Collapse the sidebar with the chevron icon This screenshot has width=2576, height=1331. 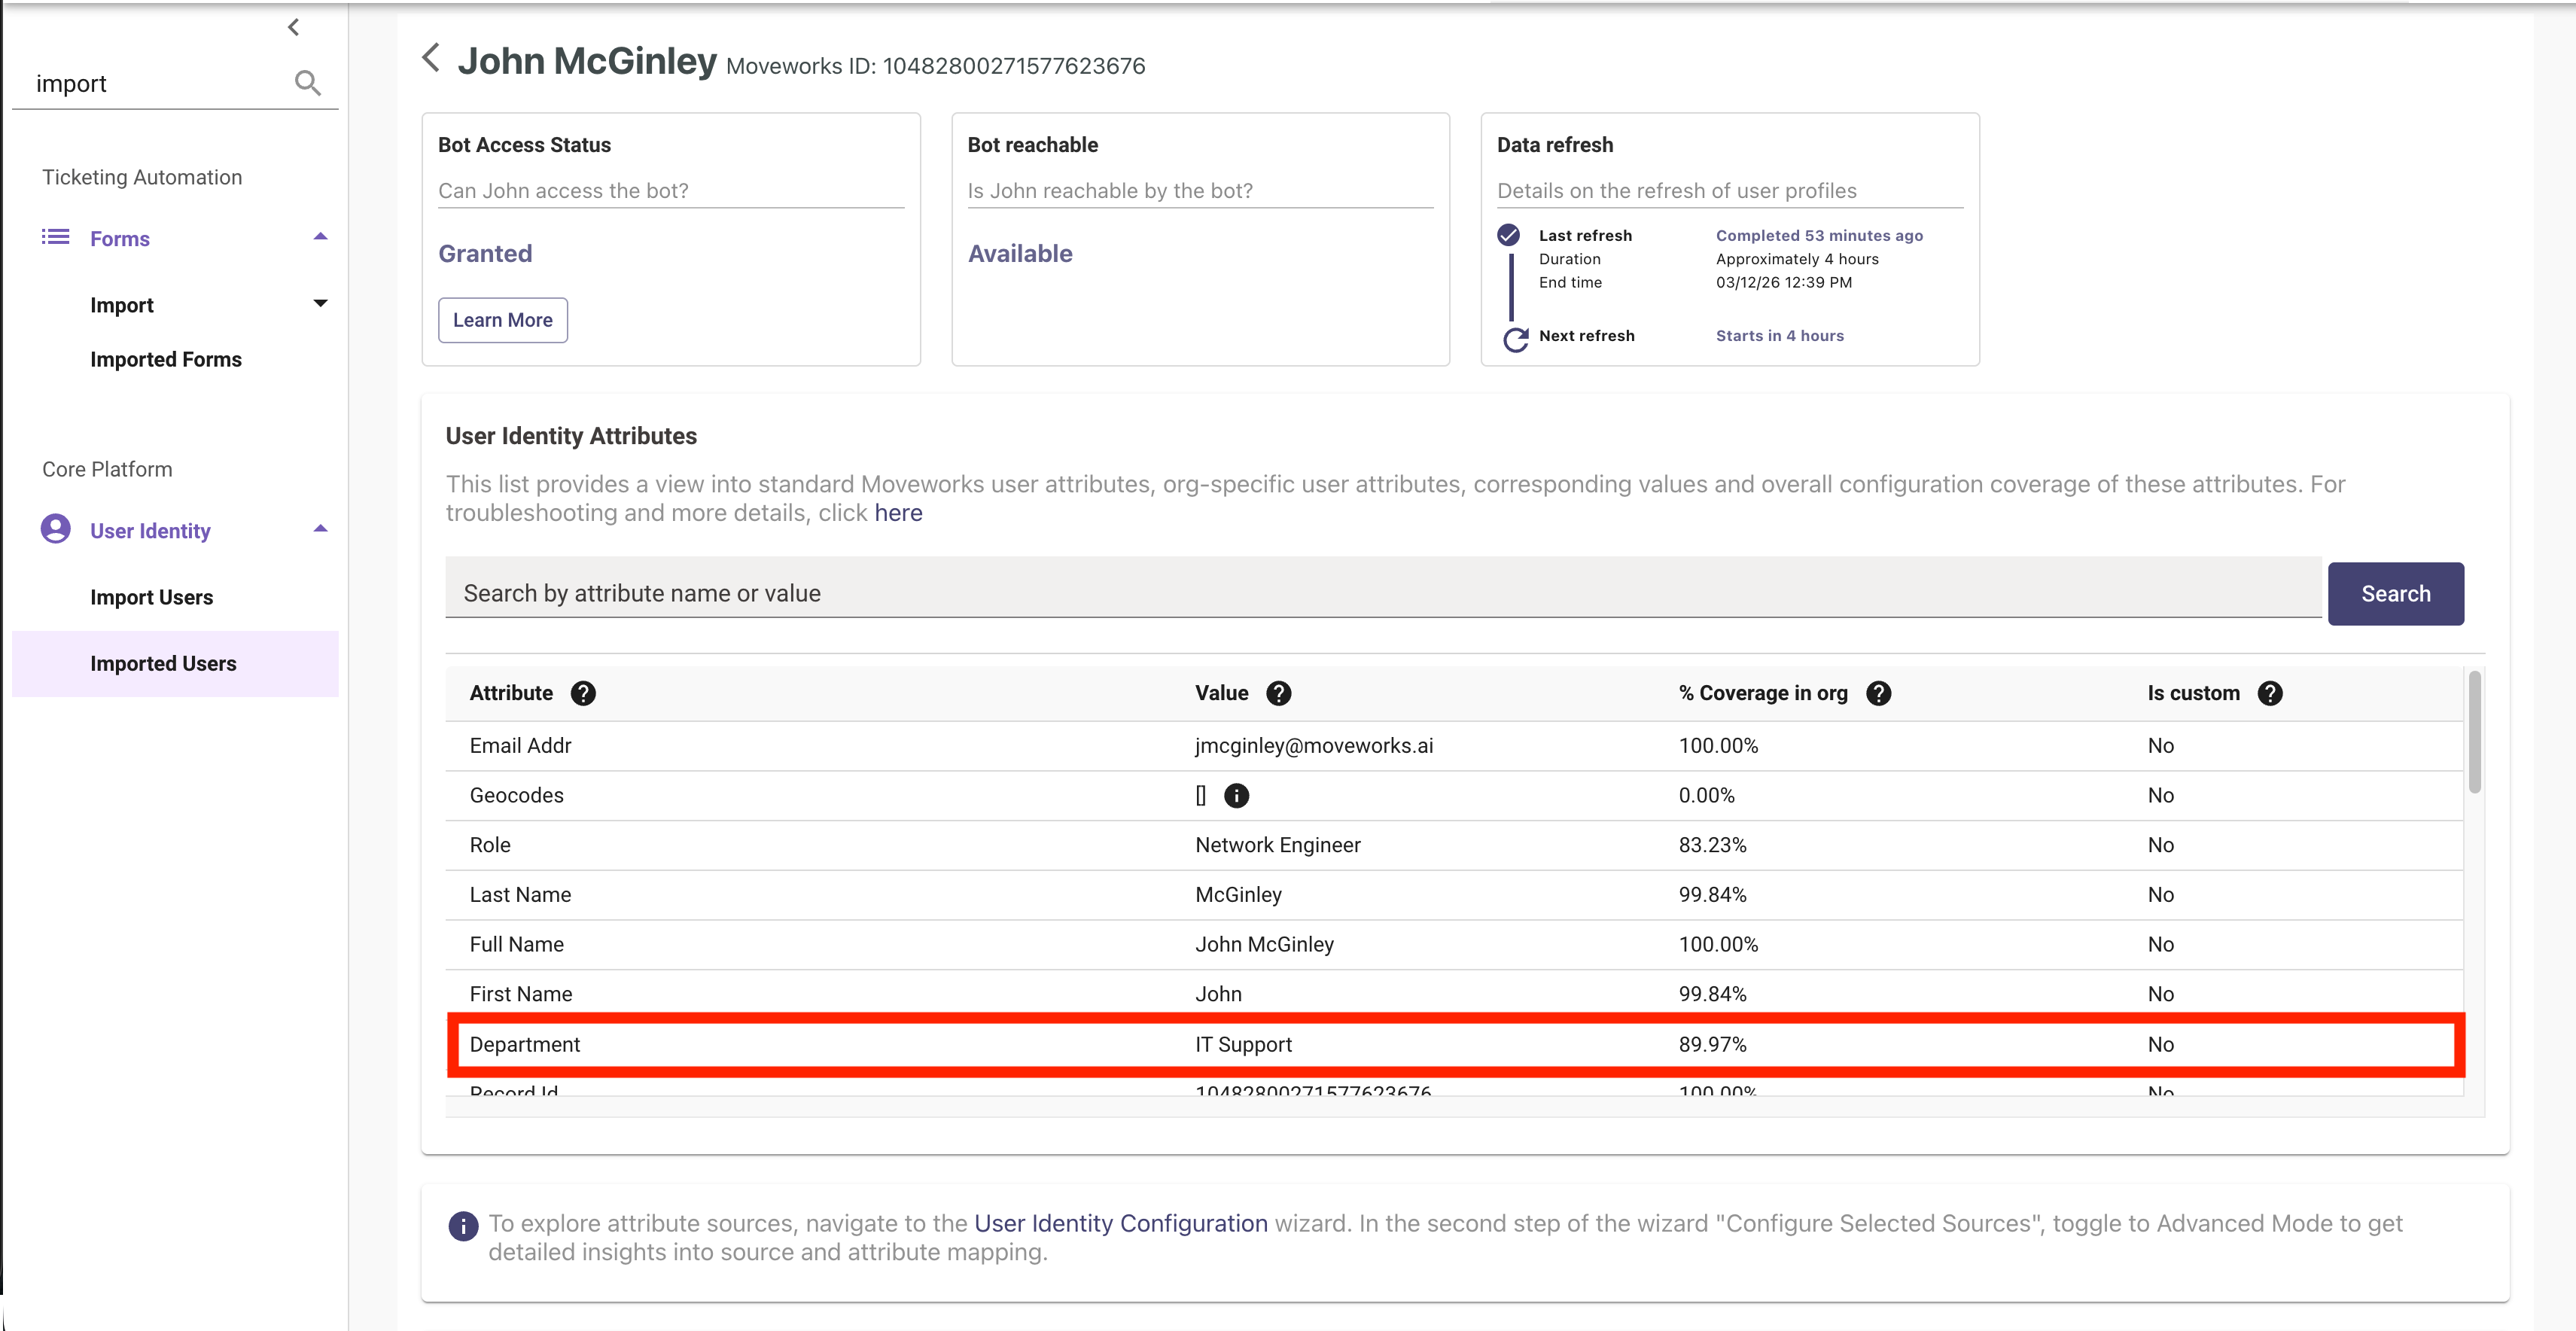(x=293, y=27)
